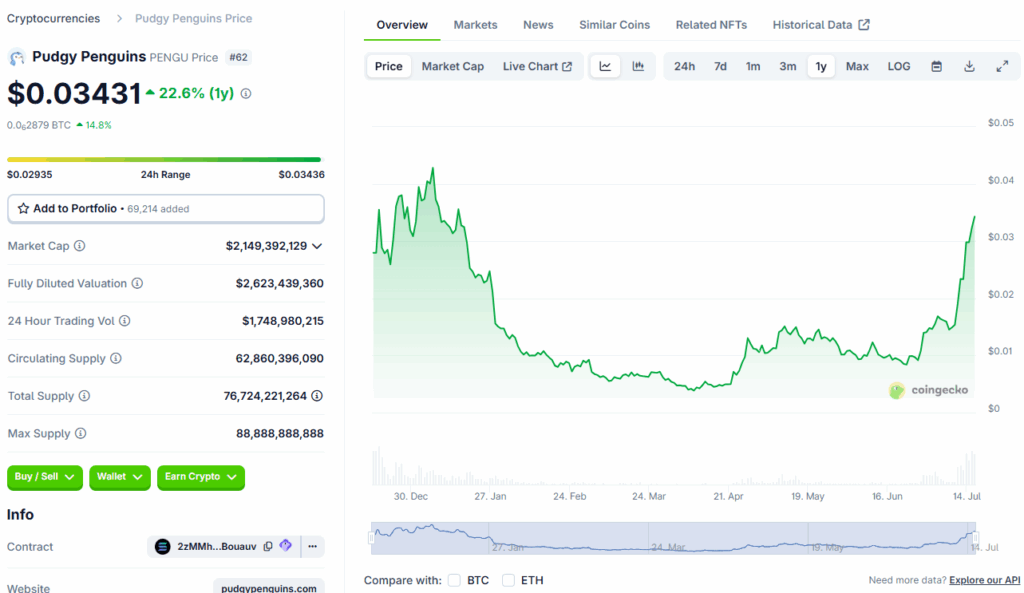The width and height of the screenshot is (1024, 593).
Task: Open Similar Coins tab
Action: 615,25
